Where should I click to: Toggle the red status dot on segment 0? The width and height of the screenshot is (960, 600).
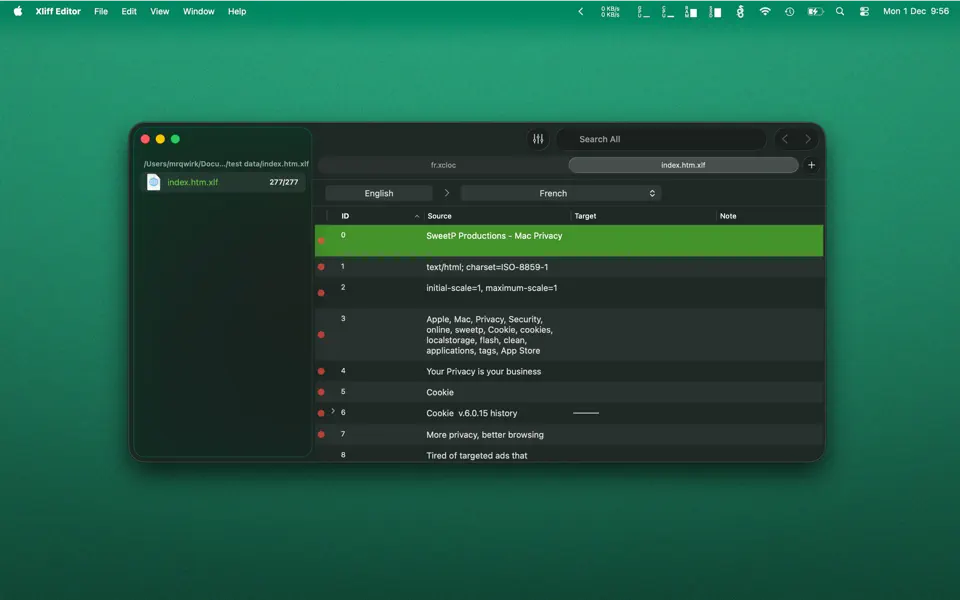(321, 240)
